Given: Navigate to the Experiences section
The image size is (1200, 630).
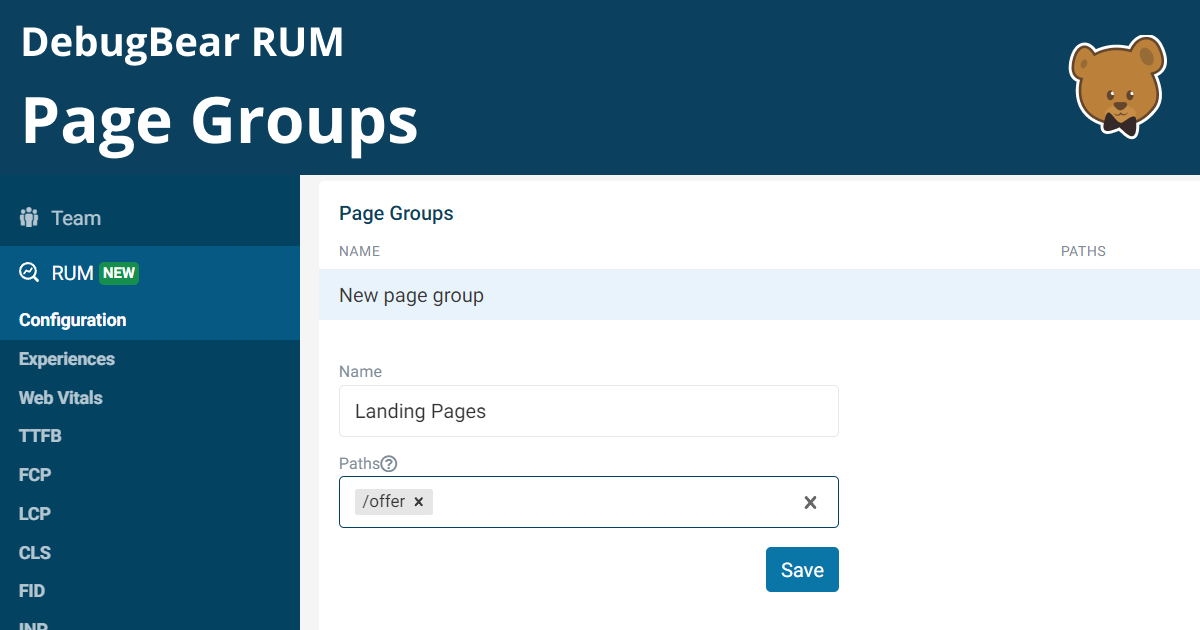Looking at the screenshot, I should point(66,358).
